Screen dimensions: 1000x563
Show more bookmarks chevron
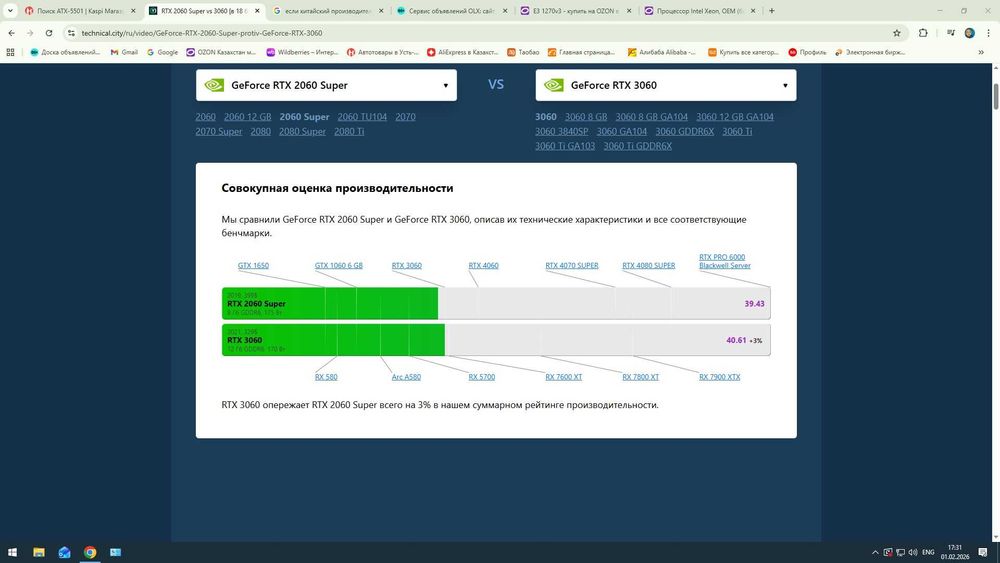[x=981, y=52]
